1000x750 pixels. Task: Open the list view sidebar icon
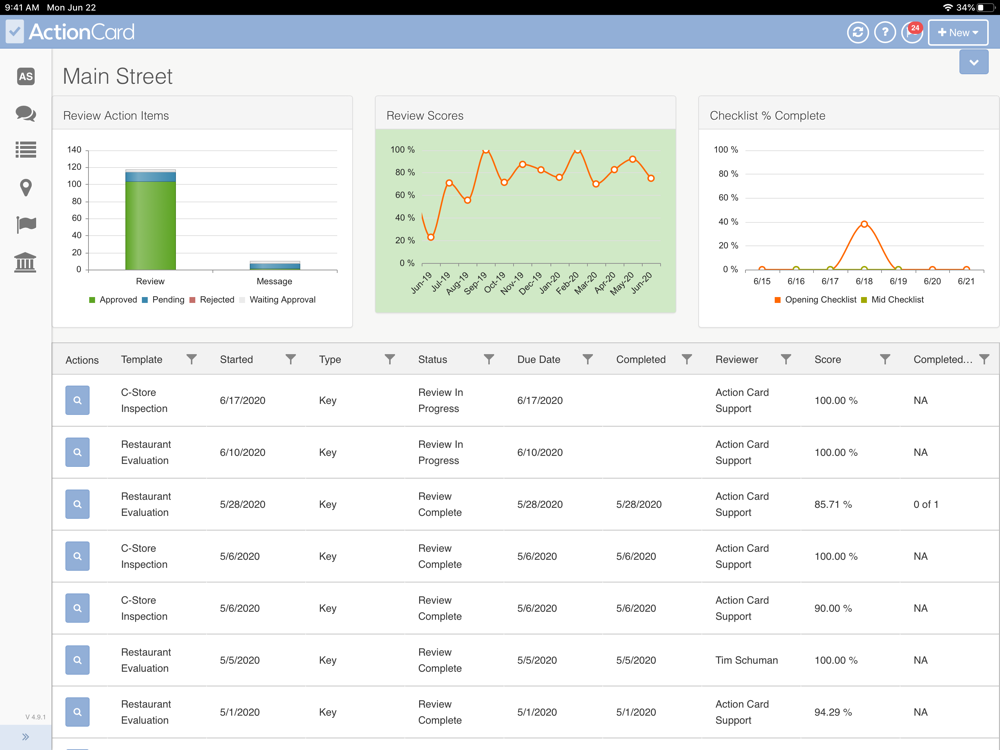click(26, 150)
